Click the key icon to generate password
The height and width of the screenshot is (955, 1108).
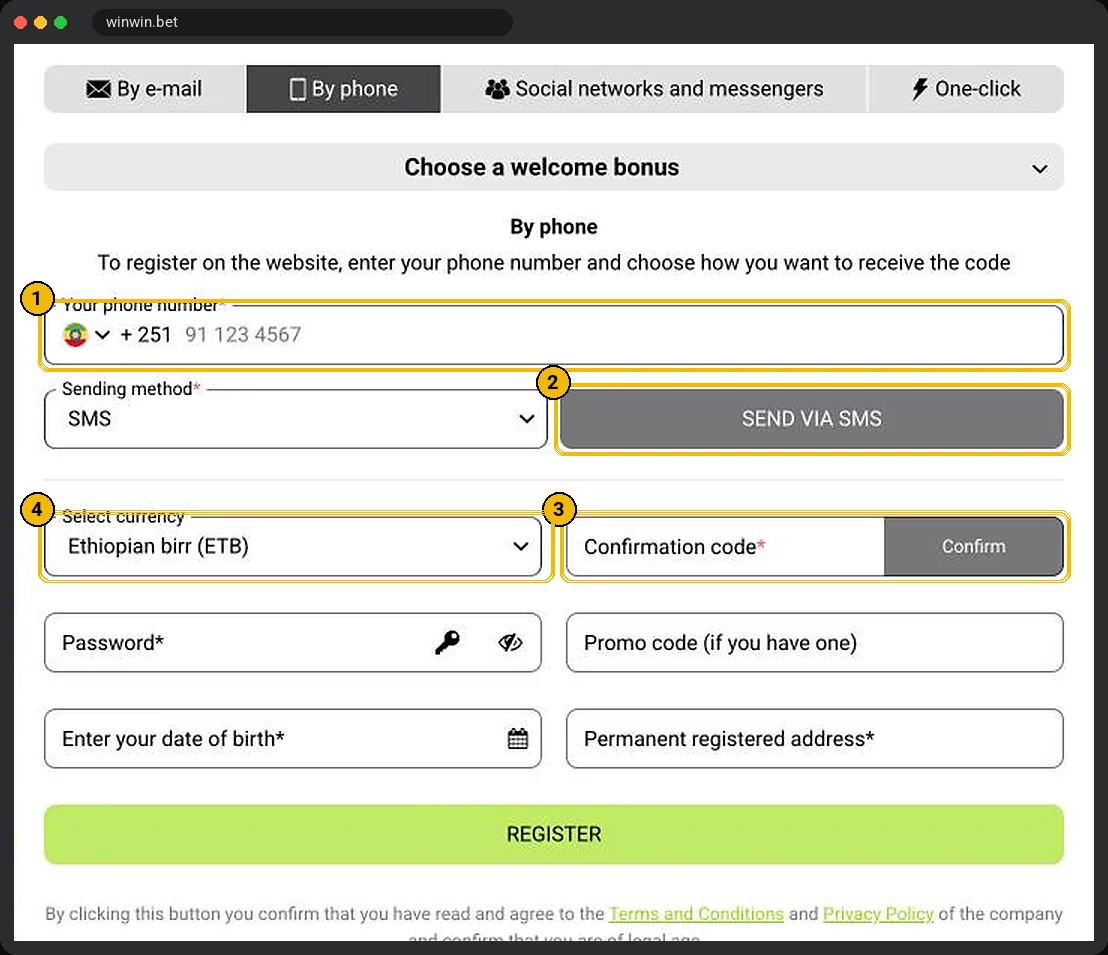(x=447, y=643)
